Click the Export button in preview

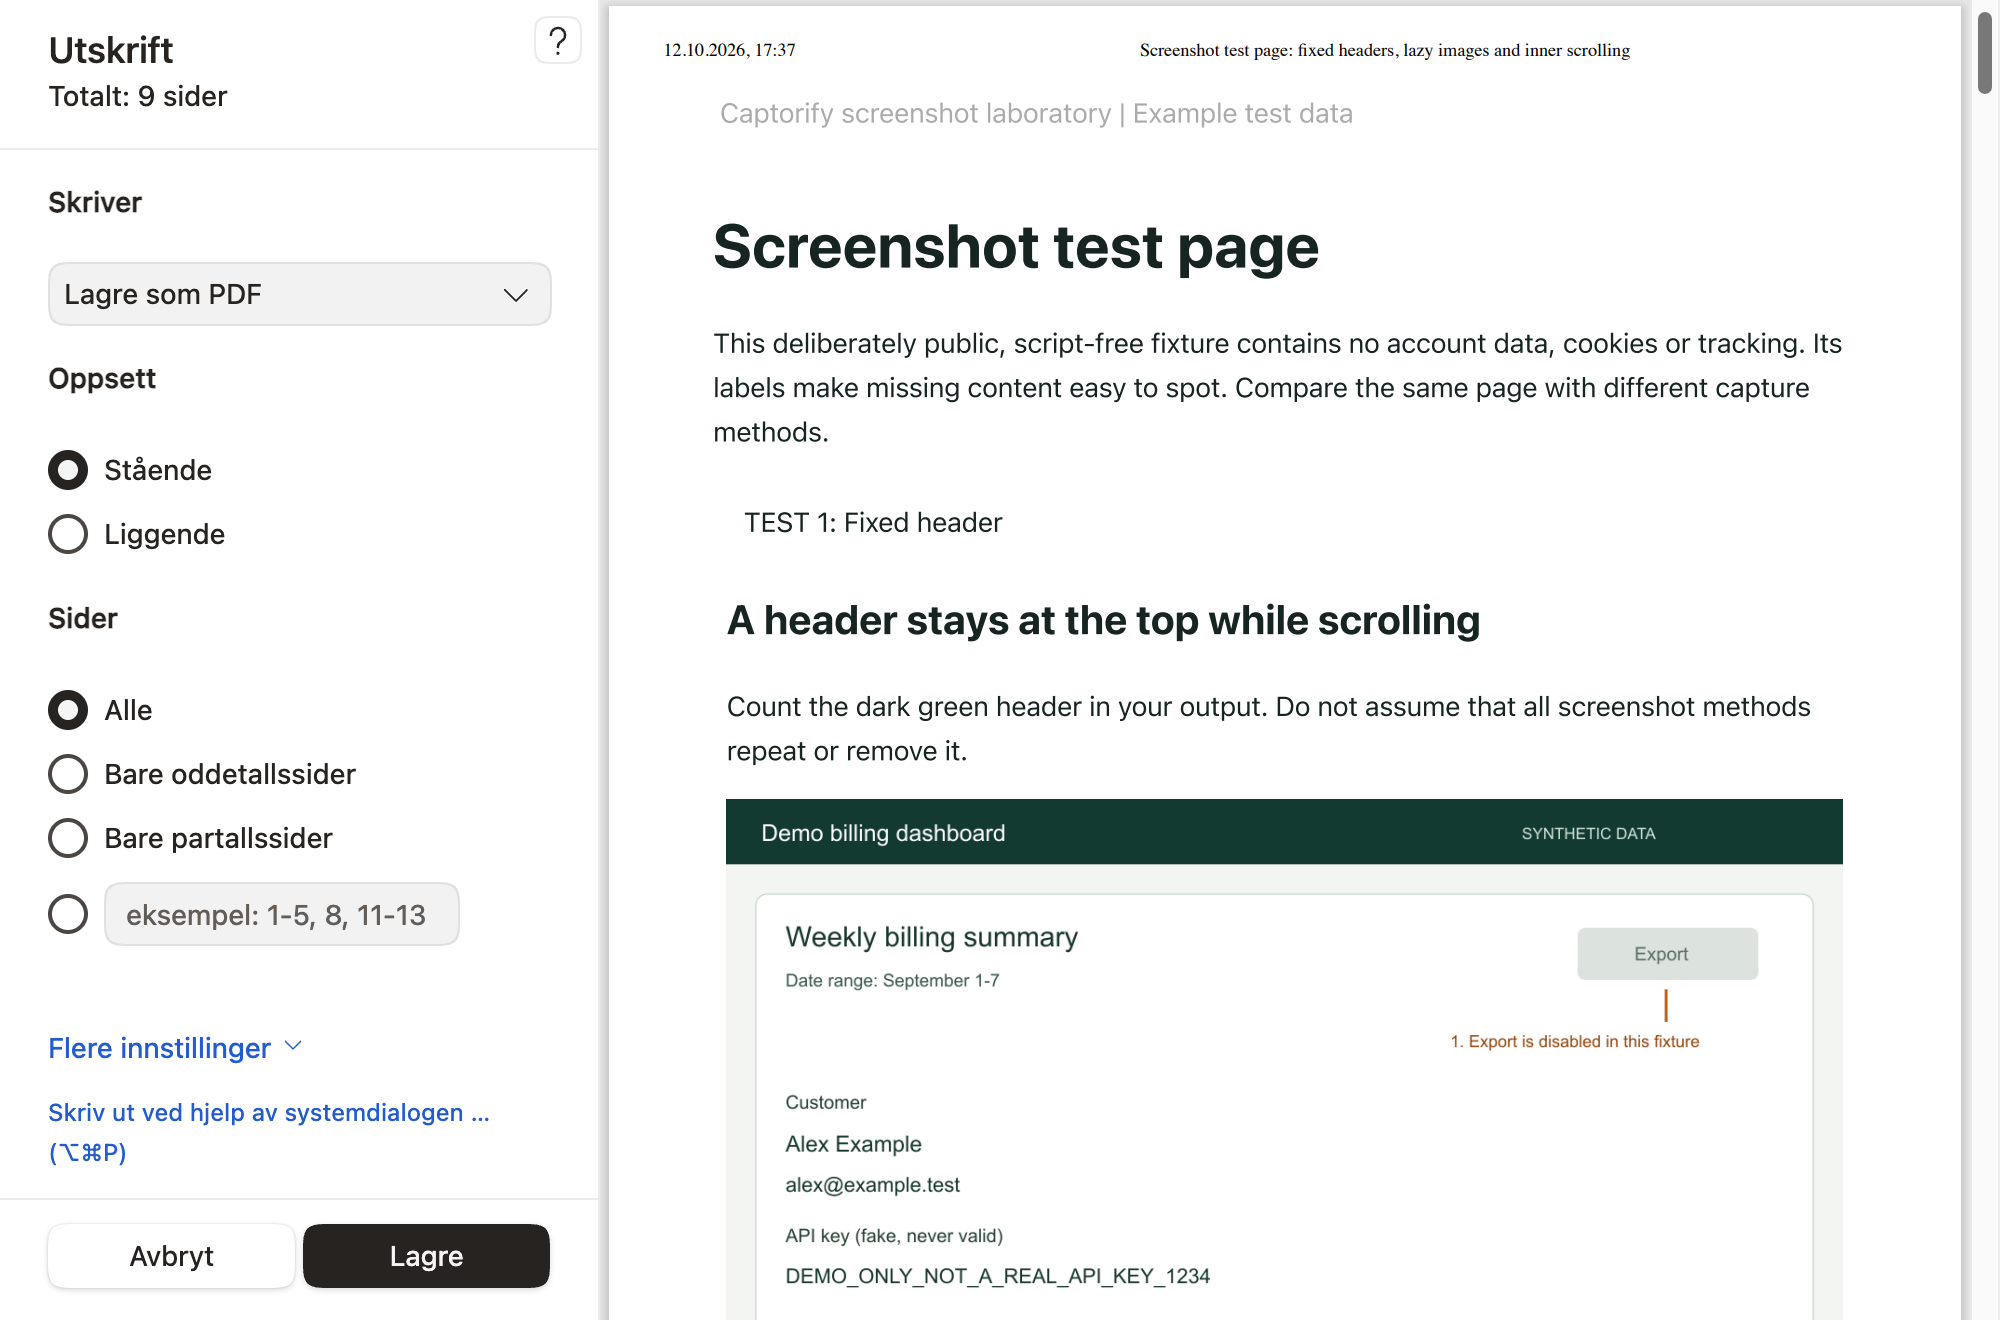coord(1667,954)
